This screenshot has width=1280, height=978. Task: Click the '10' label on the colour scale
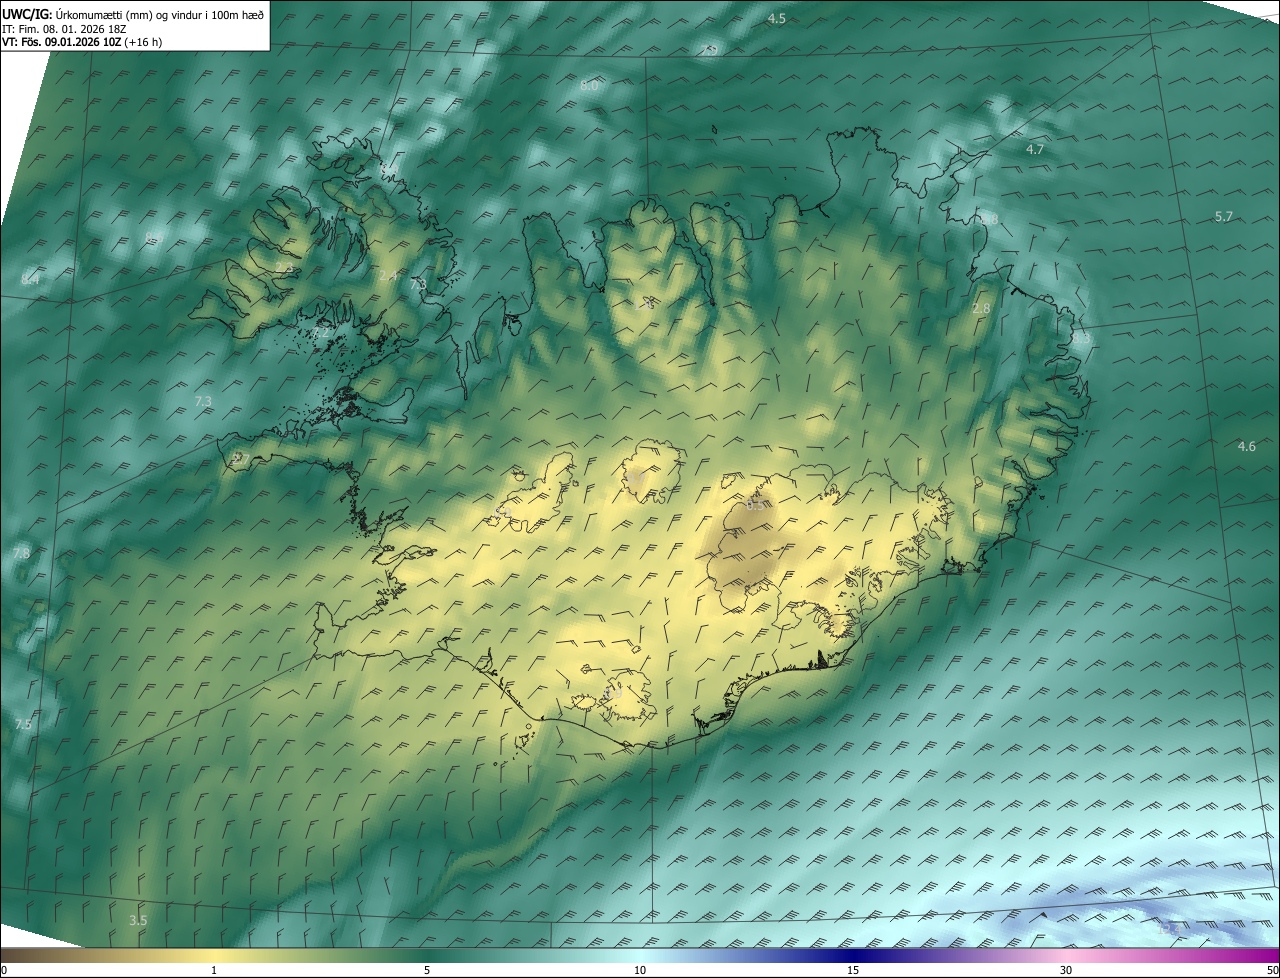(x=640, y=971)
